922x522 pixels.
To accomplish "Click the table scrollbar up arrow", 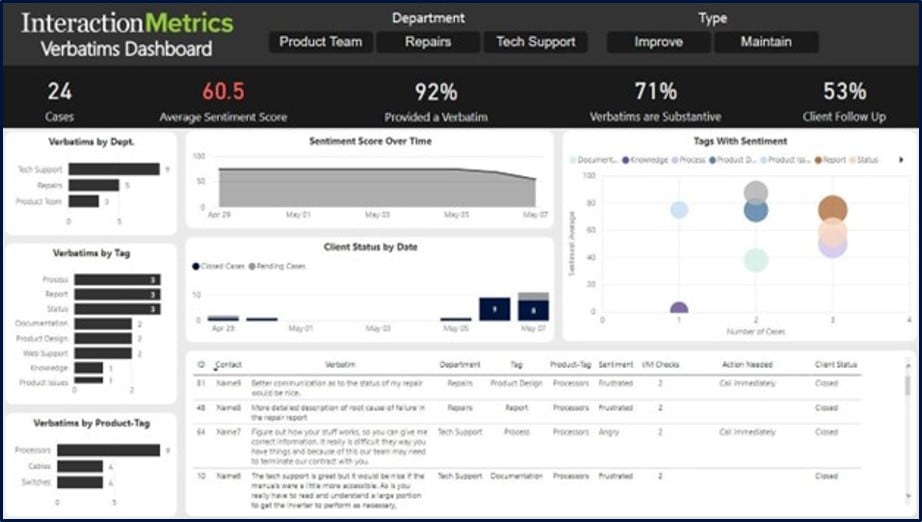I will pyautogui.click(x=908, y=366).
